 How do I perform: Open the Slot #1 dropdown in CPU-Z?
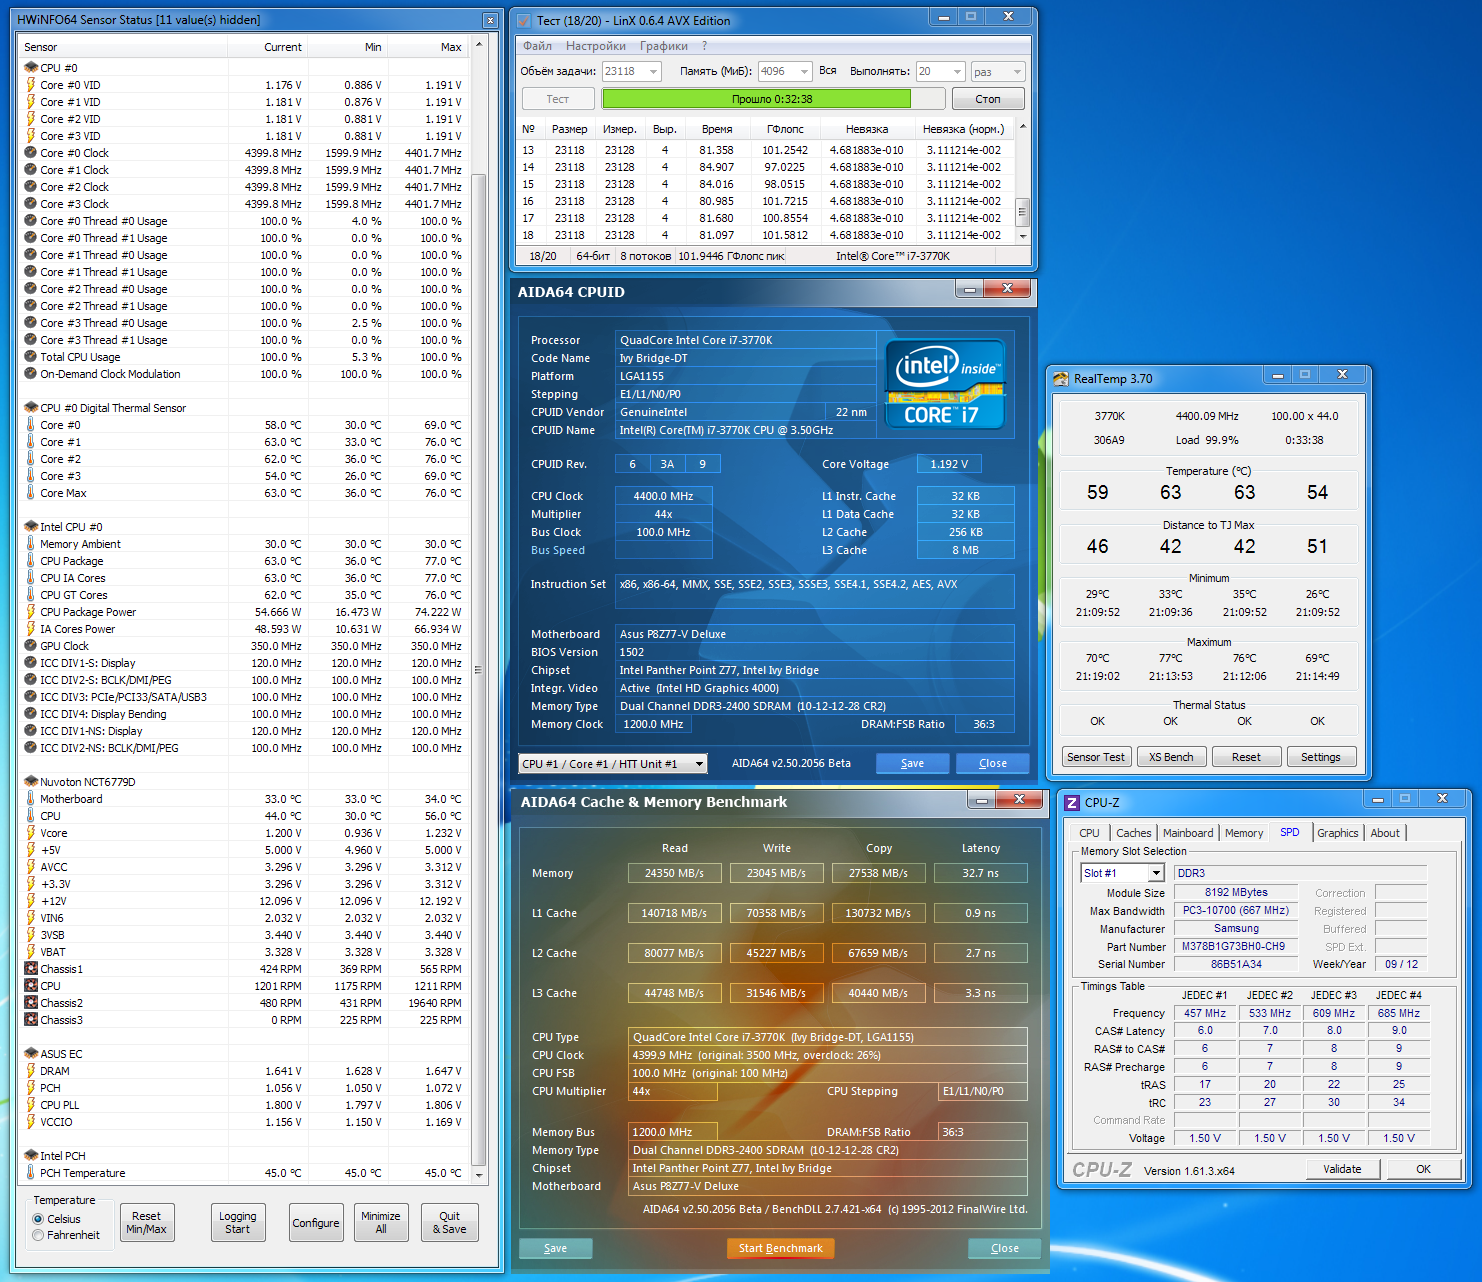pyautogui.click(x=1156, y=873)
